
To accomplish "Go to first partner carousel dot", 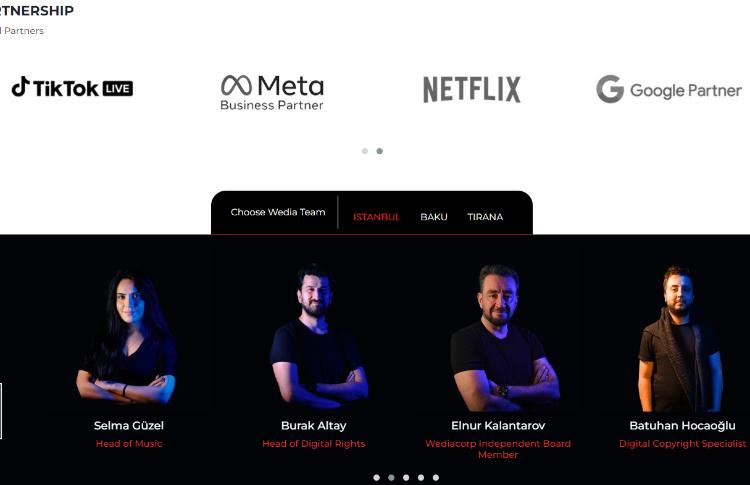I will [365, 151].
